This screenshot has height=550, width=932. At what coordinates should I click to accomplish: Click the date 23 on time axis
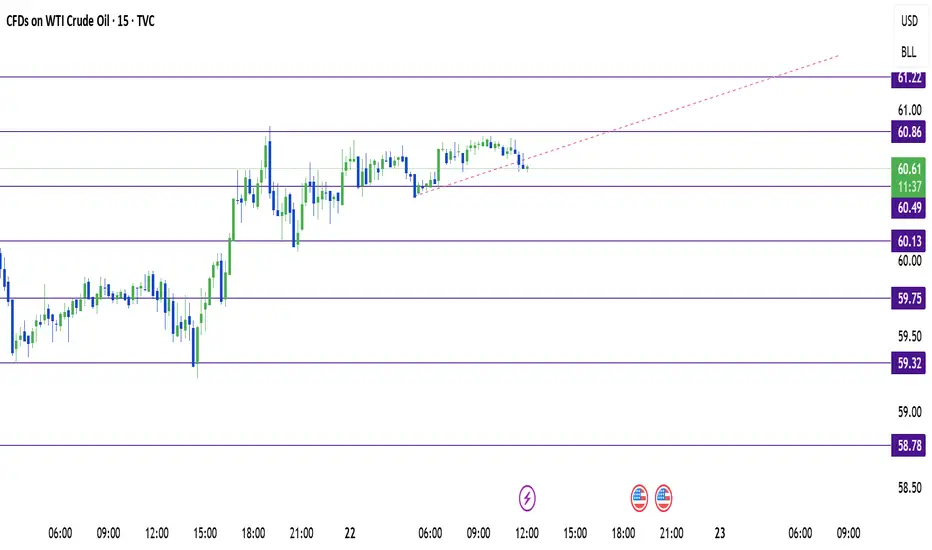tap(720, 533)
